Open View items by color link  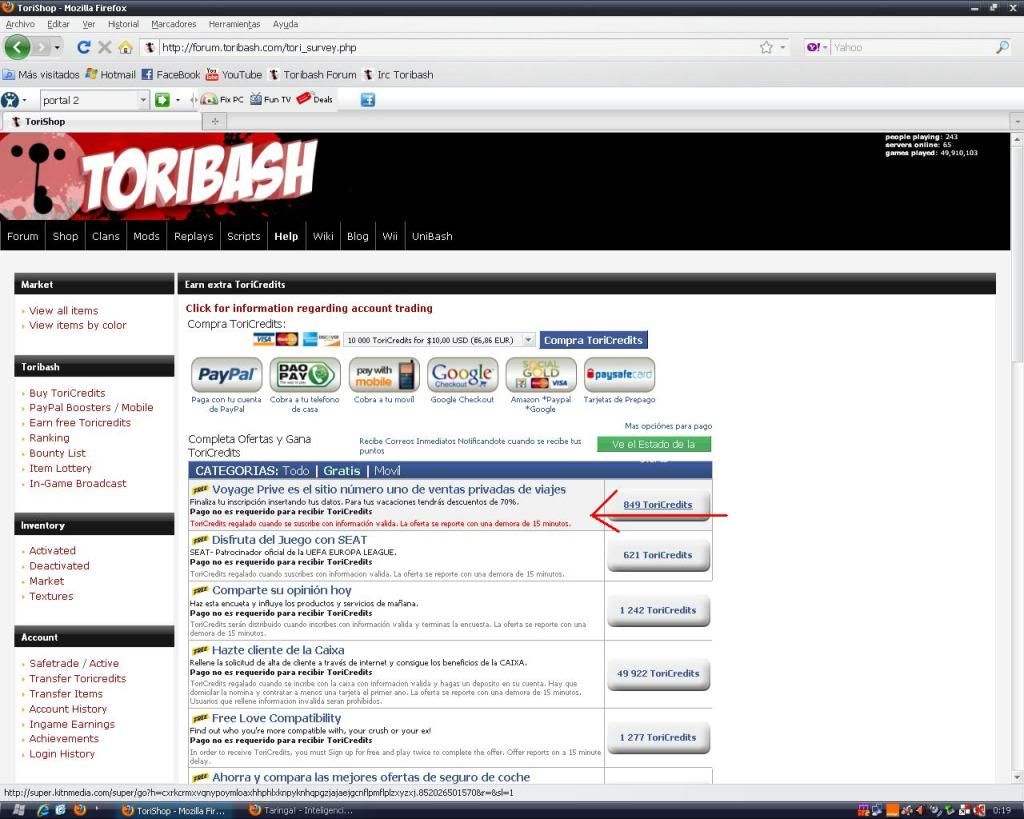(78, 325)
